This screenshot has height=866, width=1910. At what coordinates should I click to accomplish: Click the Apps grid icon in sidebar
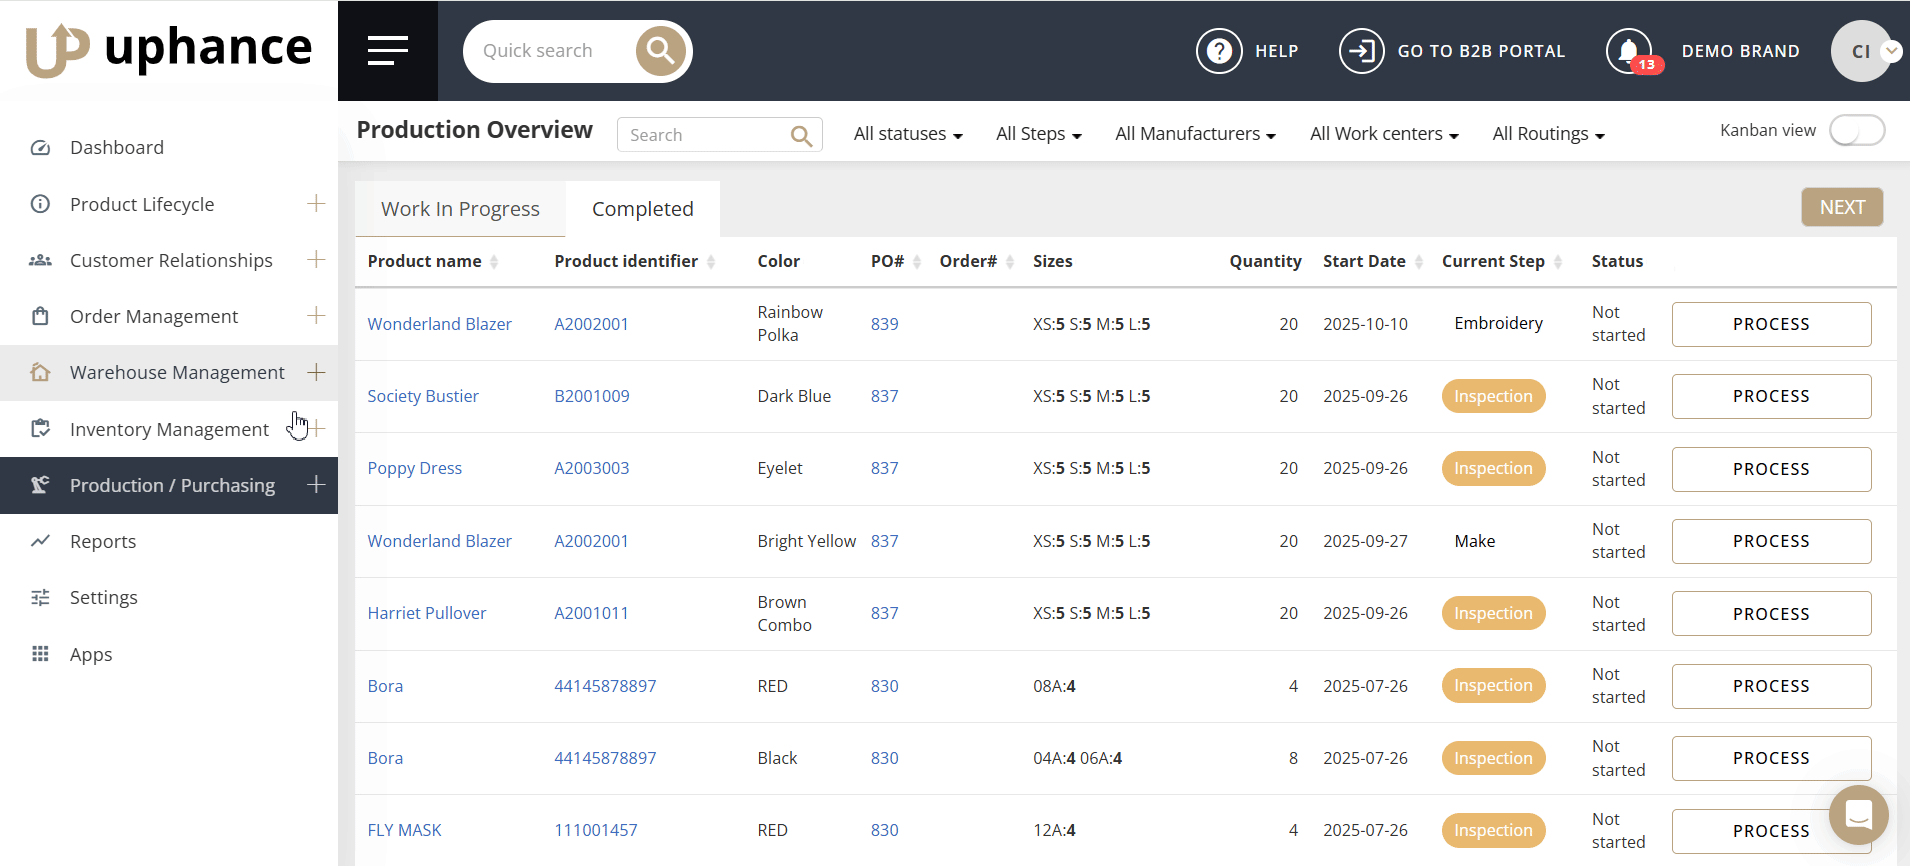click(x=40, y=654)
